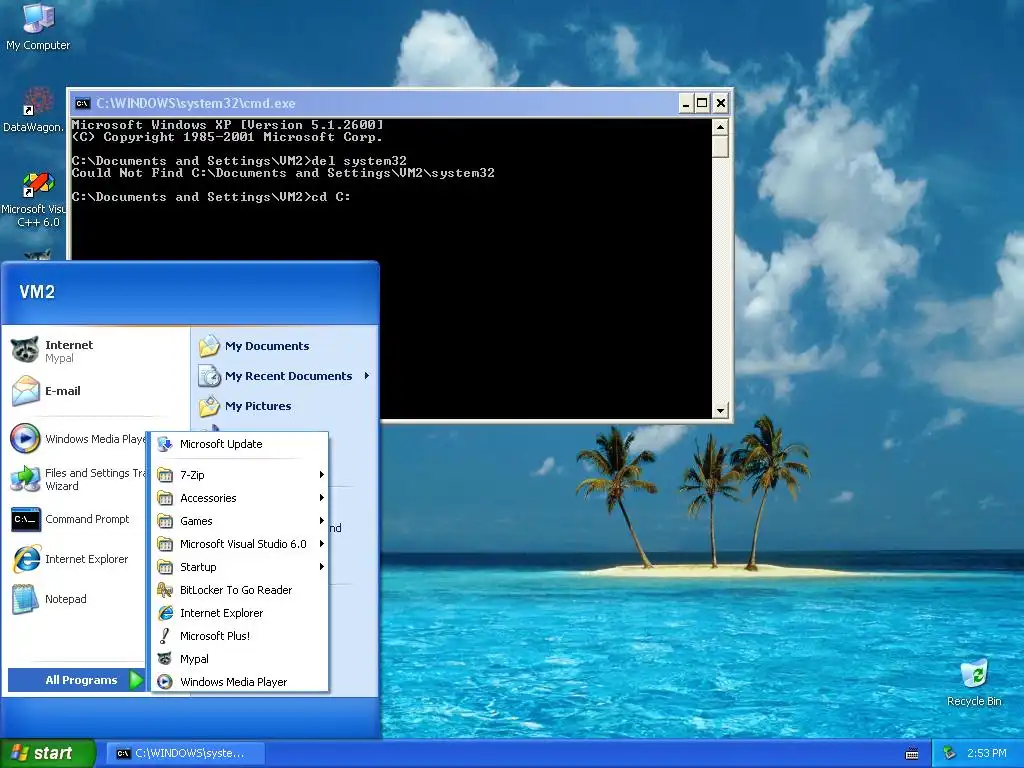Click the My Recent Documents icon
The image size is (1024, 768).
210,376
